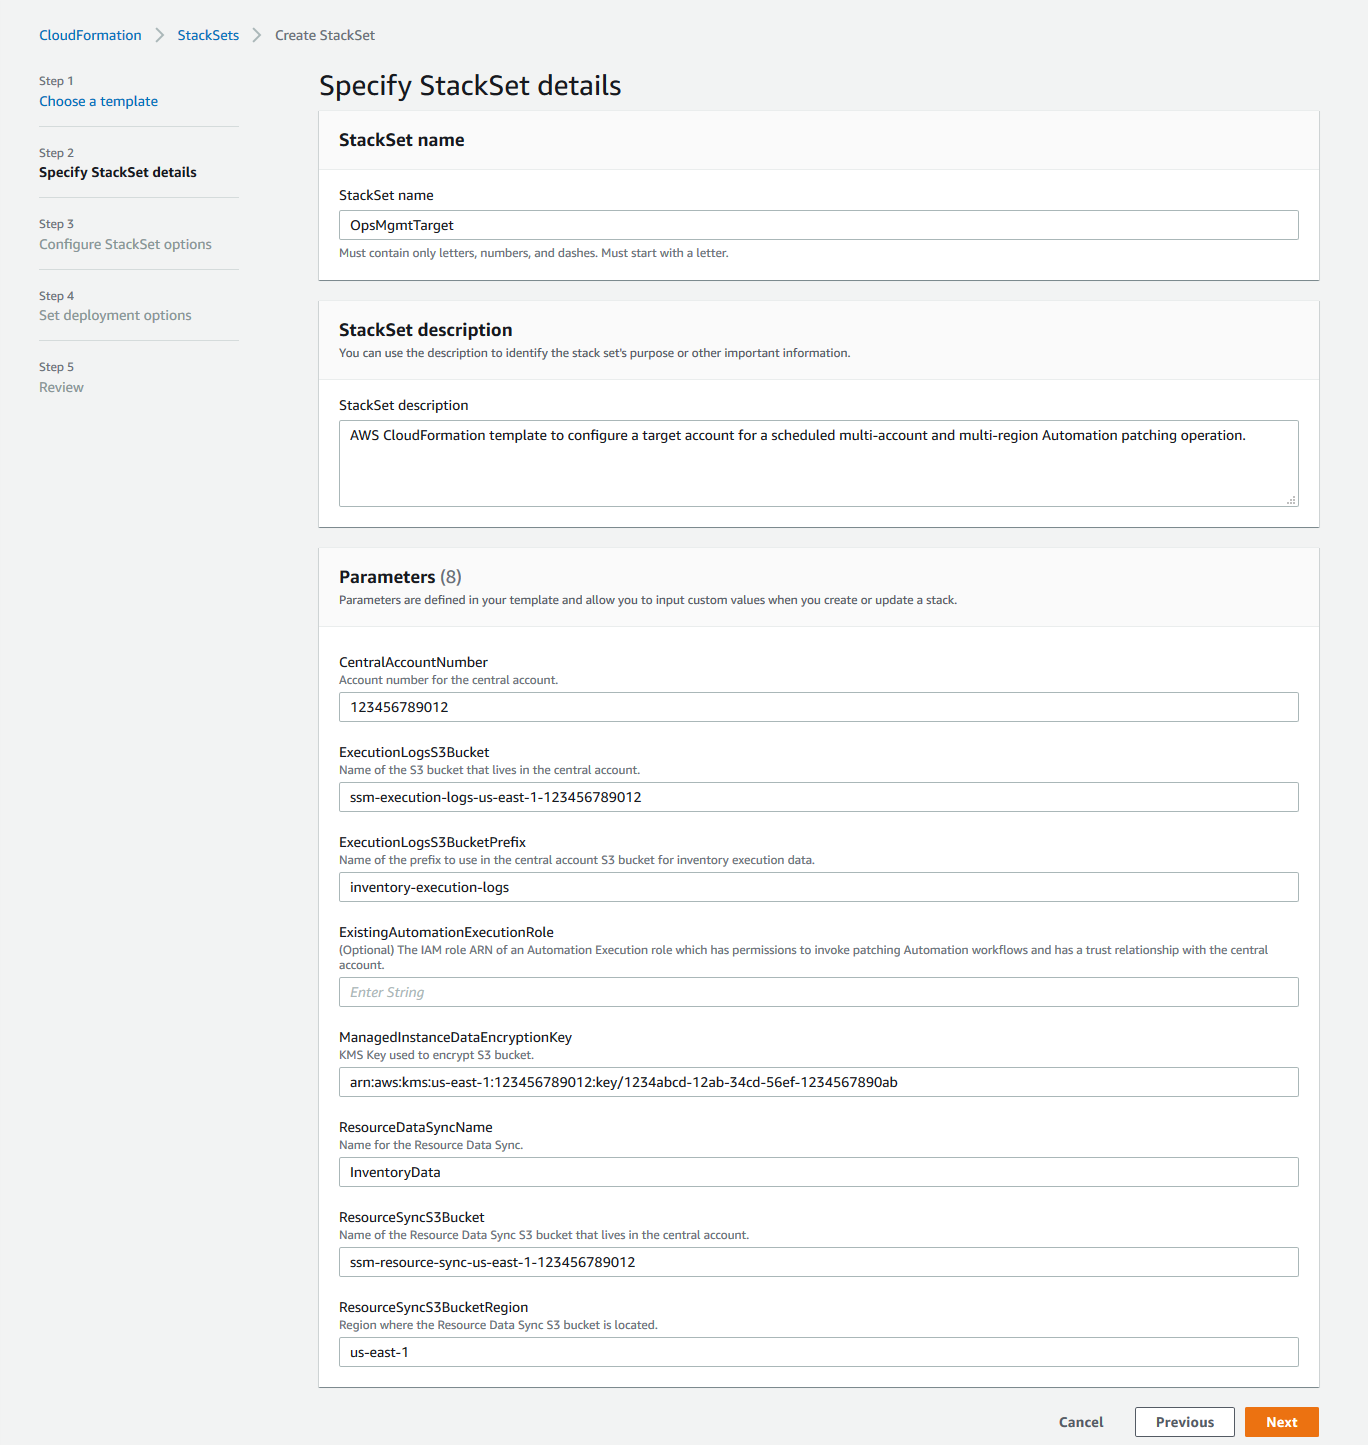
Task: Grab the description textarea resize handle
Action: (1291, 499)
